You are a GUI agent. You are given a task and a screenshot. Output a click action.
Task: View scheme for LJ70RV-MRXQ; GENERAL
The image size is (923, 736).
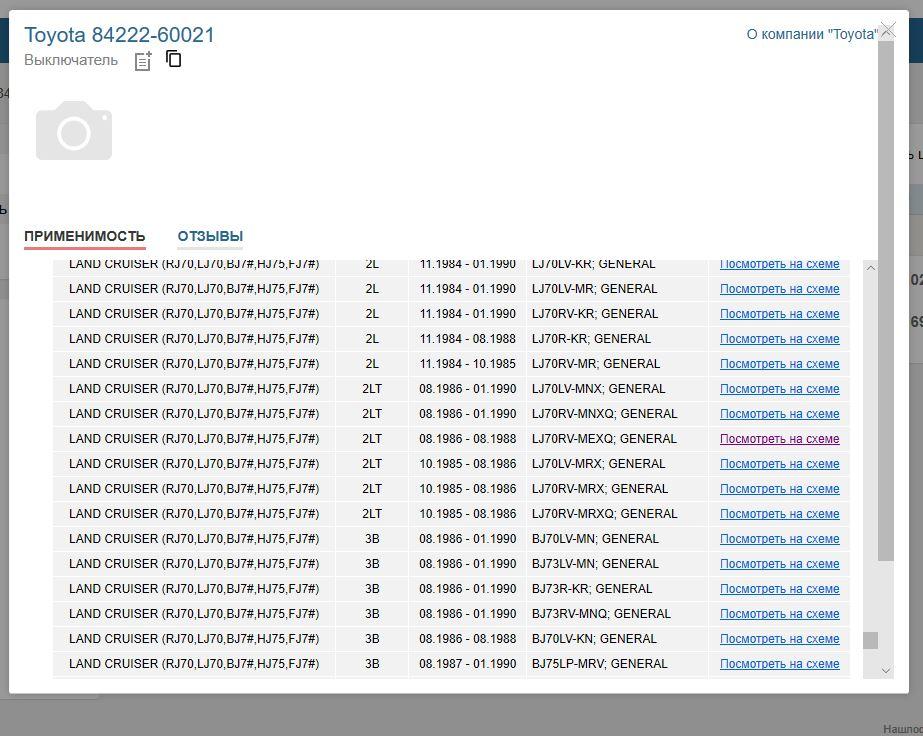[x=779, y=514]
